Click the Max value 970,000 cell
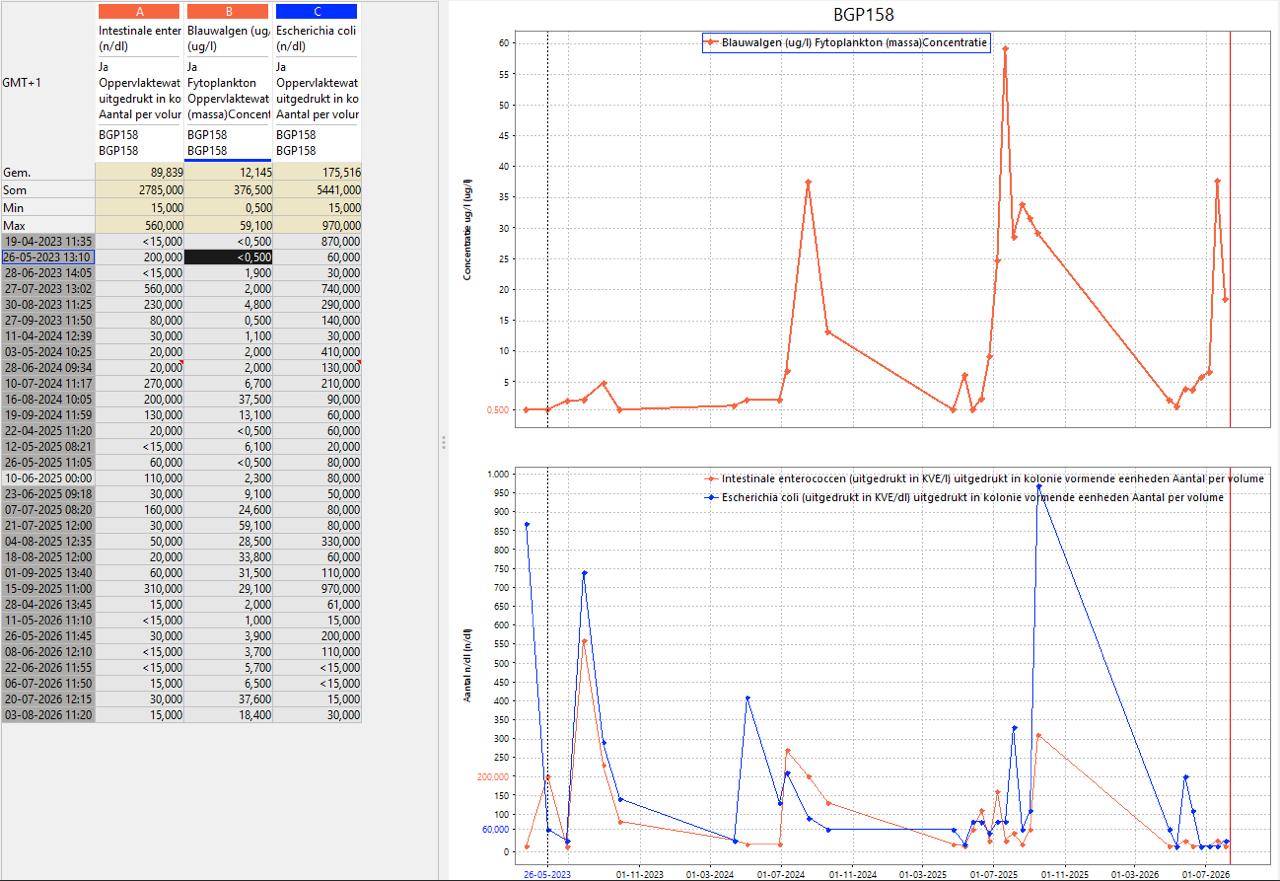The width and height of the screenshot is (1280, 881). coord(318,226)
